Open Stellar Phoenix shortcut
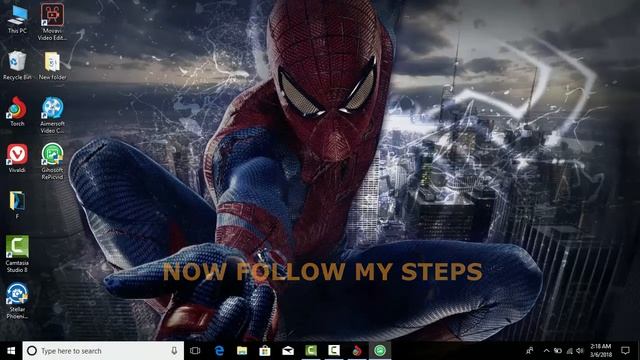Screen dimensions: 640x360 [17, 301]
